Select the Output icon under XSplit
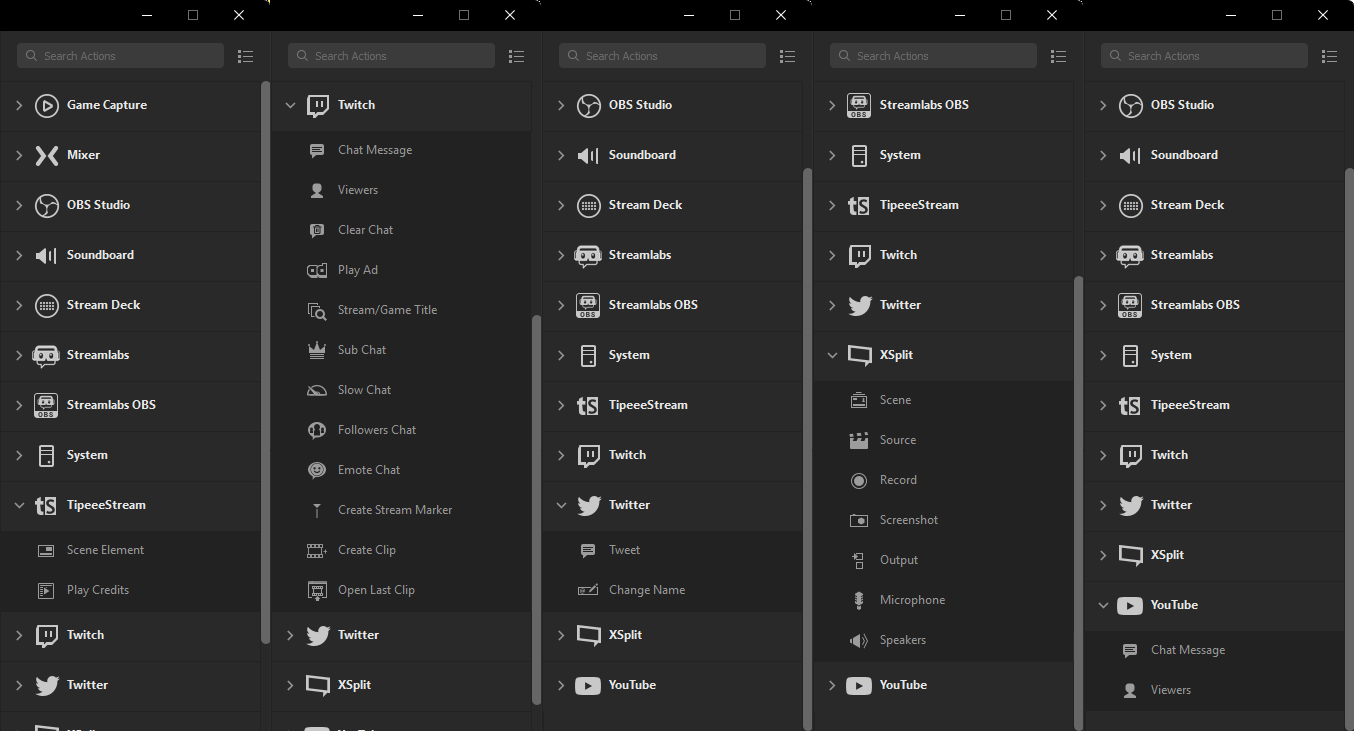Screen dimensions: 1354x731 click(858, 560)
